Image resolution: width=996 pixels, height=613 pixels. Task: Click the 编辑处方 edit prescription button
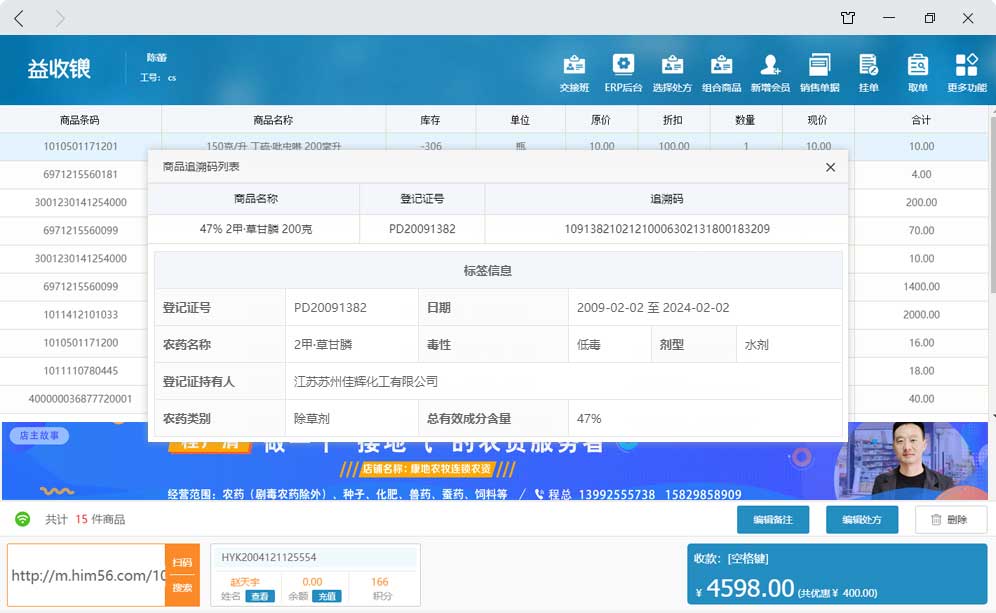(861, 520)
